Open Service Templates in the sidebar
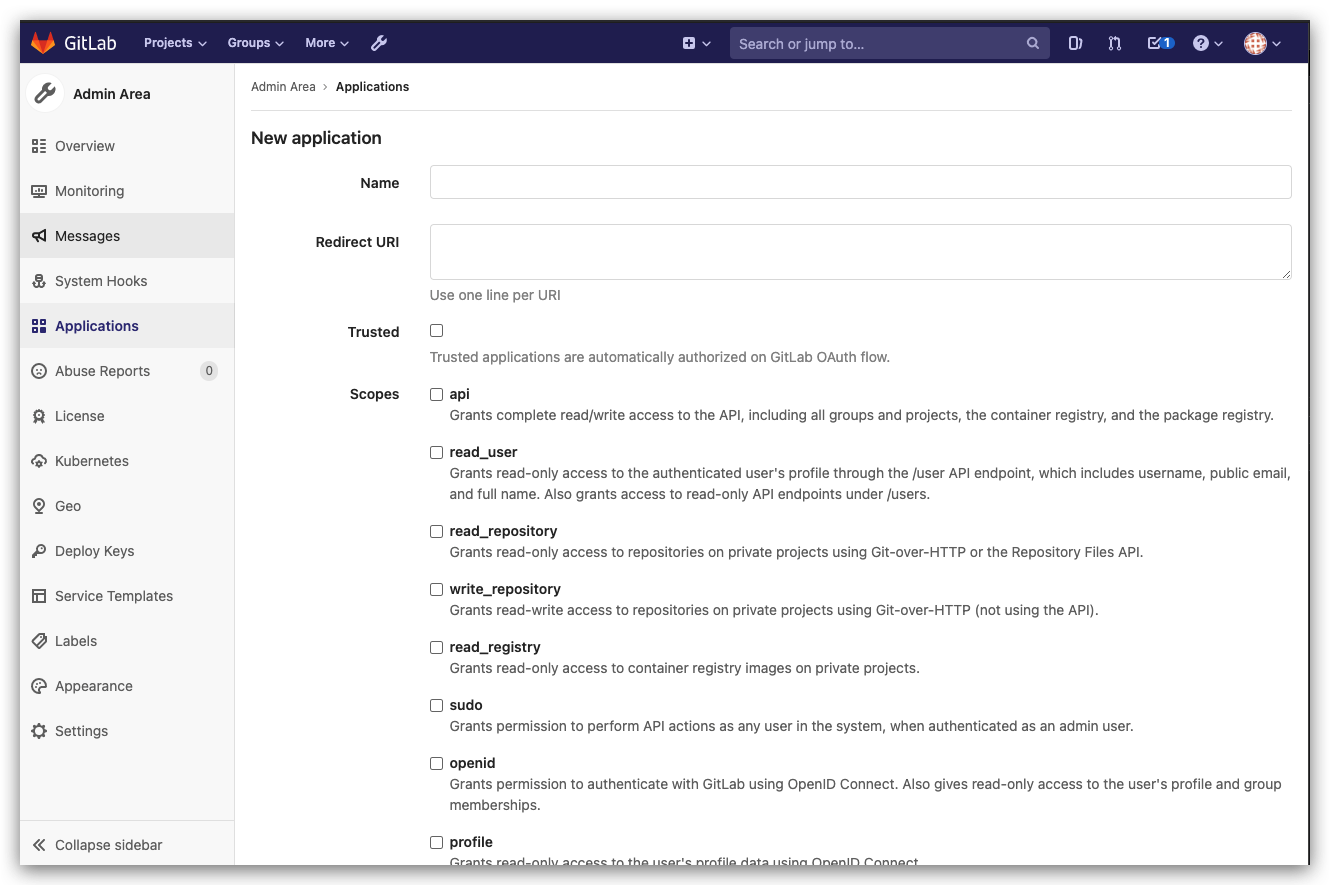This screenshot has width=1330, height=885. pos(127,596)
